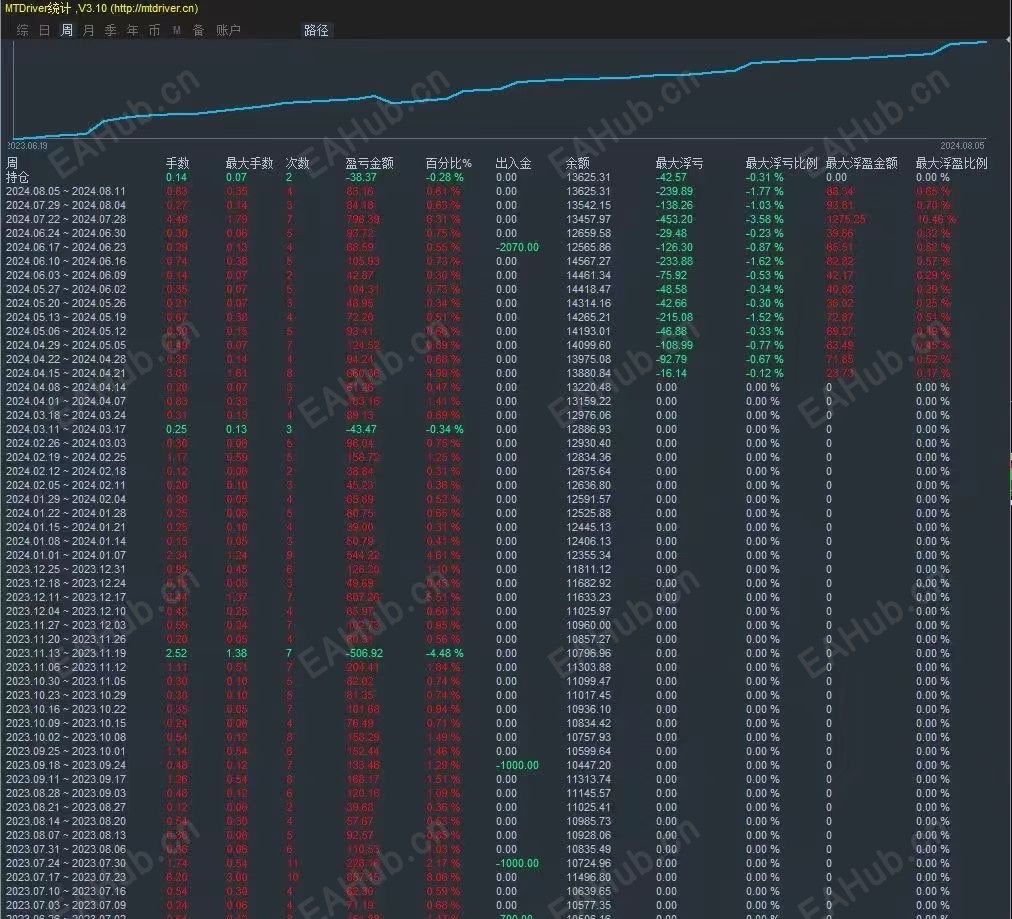
Task: Click the -506.92 loss amount
Action: tap(364, 653)
